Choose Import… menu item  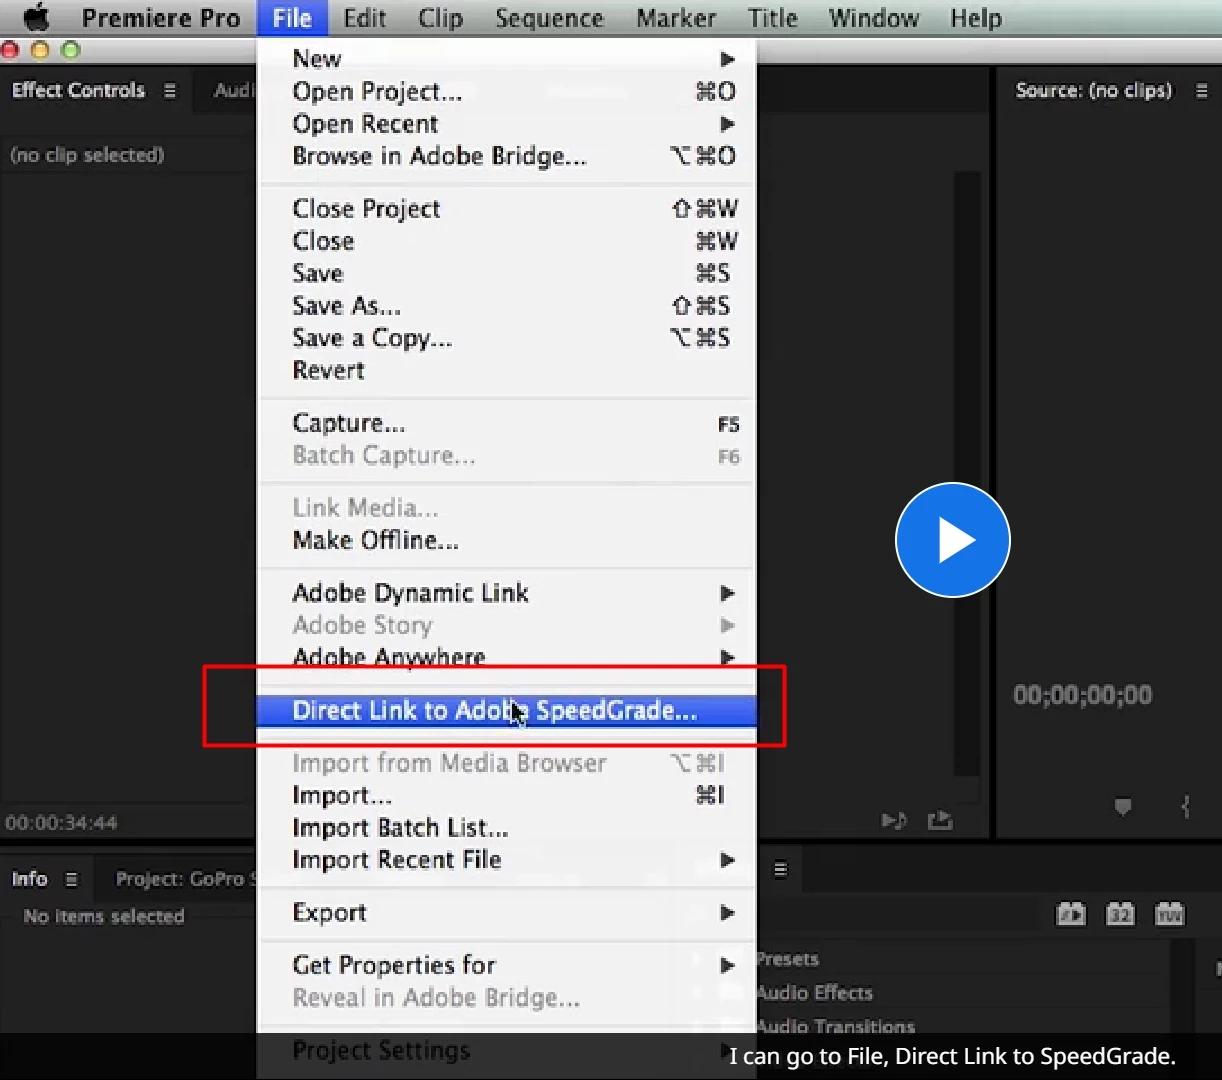tap(507, 796)
